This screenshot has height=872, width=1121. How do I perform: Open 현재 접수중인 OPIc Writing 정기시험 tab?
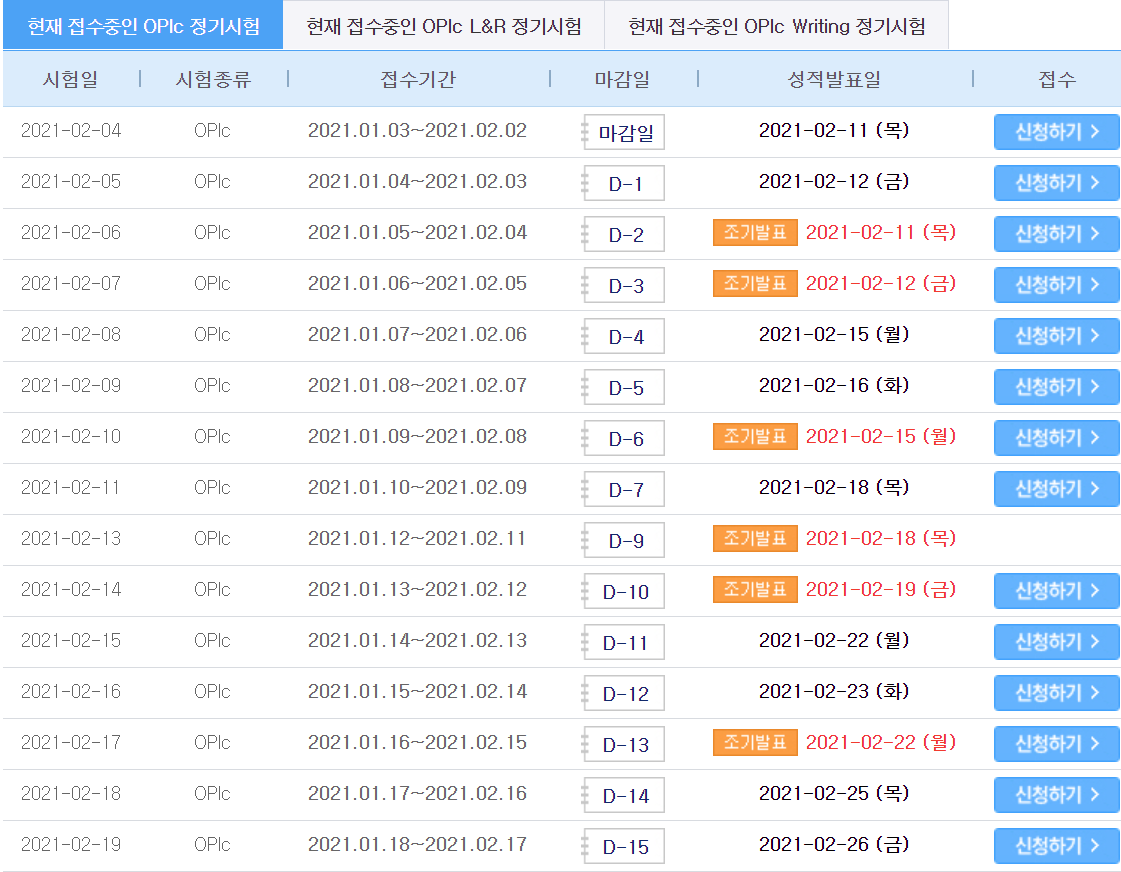(777, 26)
